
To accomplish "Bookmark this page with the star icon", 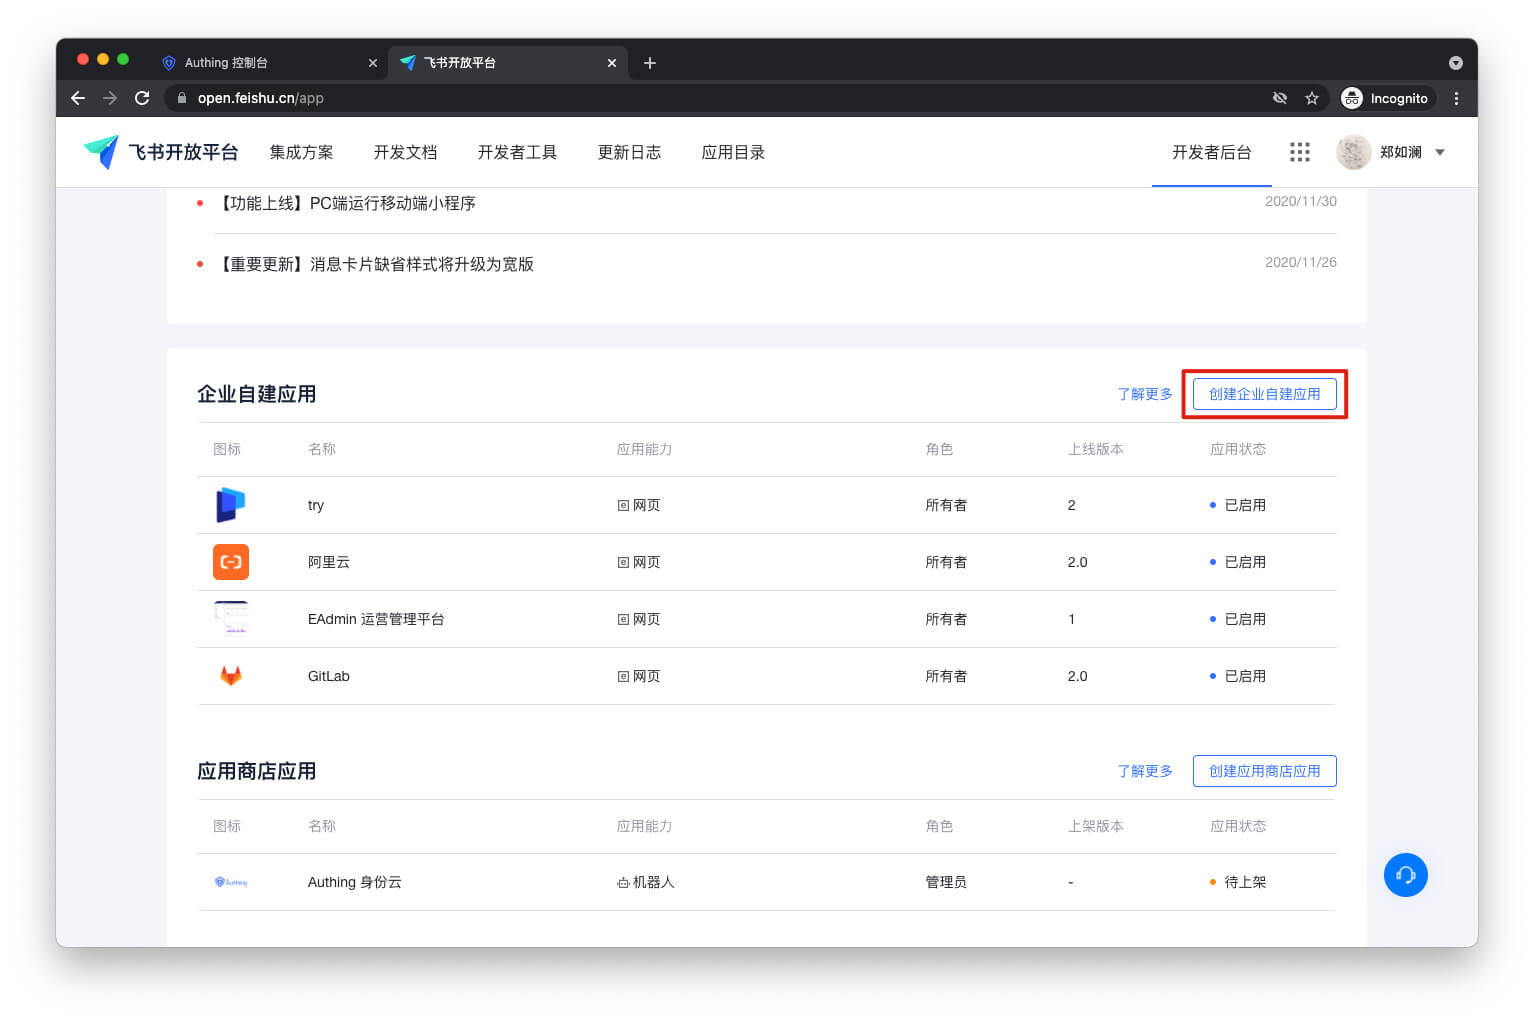I will pos(1311,98).
